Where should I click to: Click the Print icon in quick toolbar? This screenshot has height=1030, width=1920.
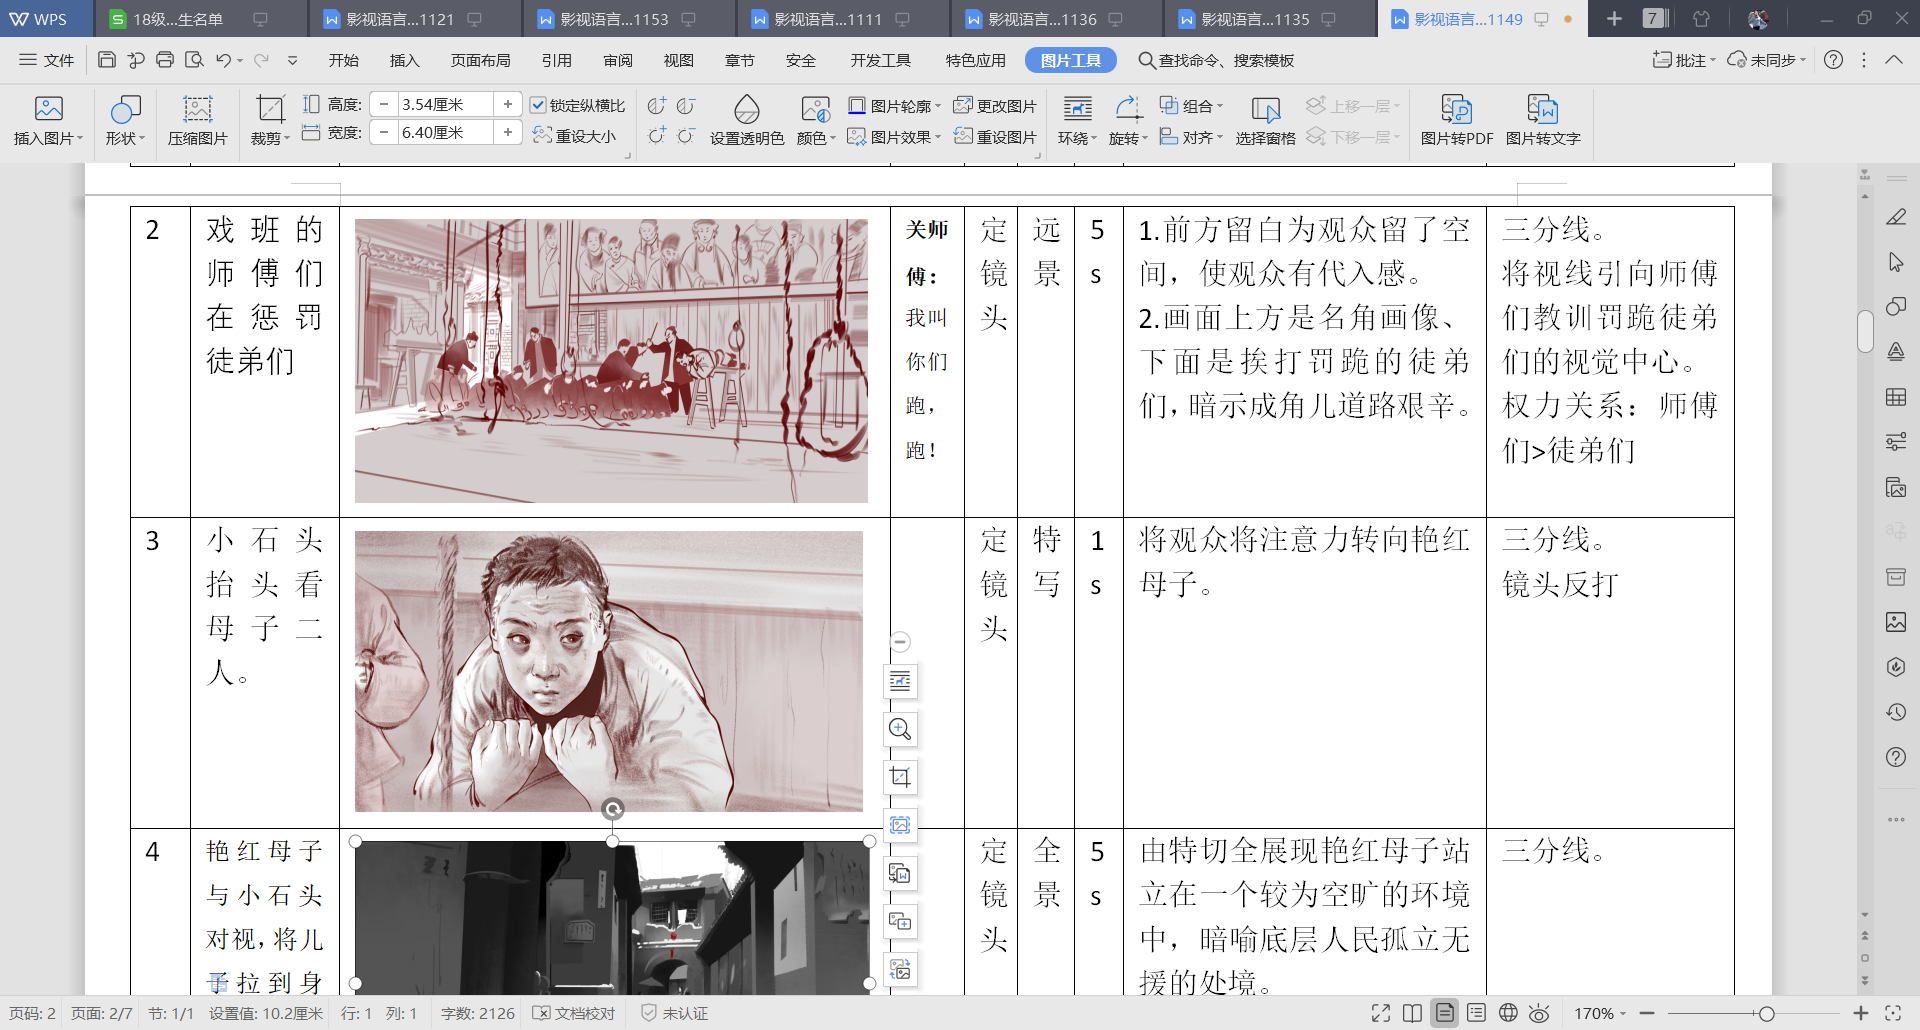pos(165,60)
